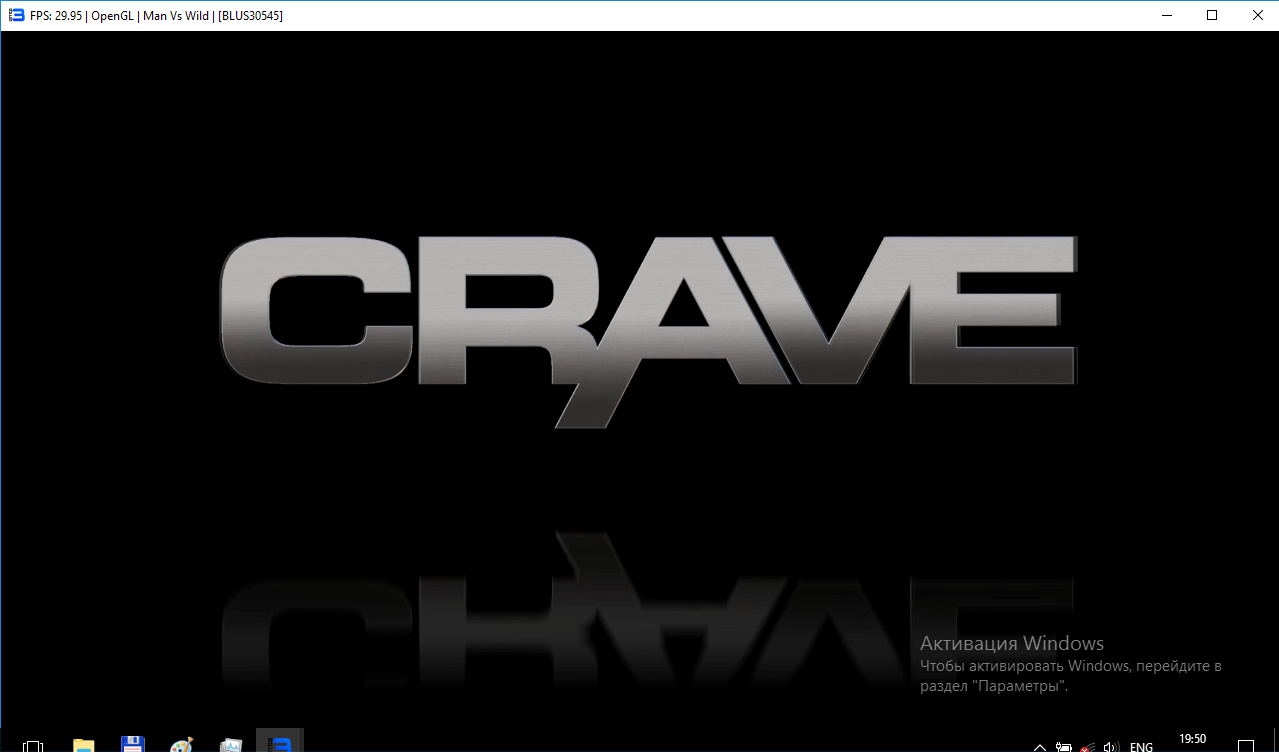The image size is (1279, 752).
Task: Open the Action Center notification icon
Action: click(x=1246, y=747)
